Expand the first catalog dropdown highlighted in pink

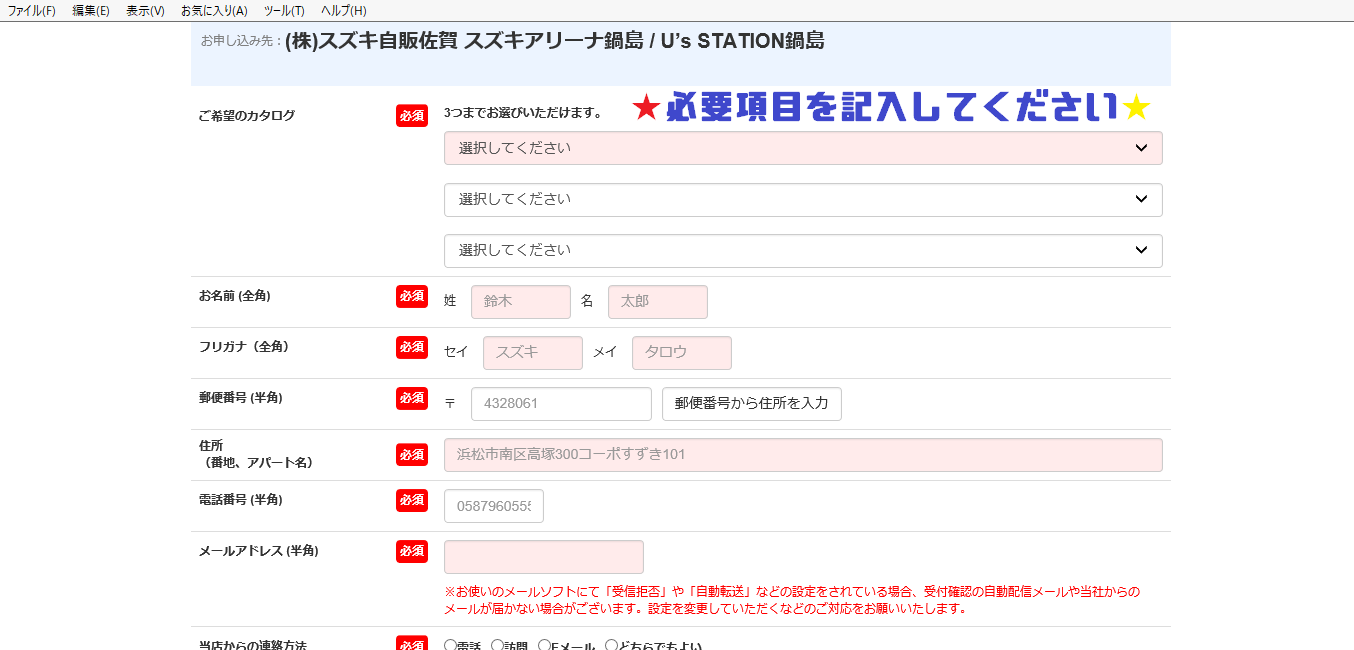(x=803, y=148)
